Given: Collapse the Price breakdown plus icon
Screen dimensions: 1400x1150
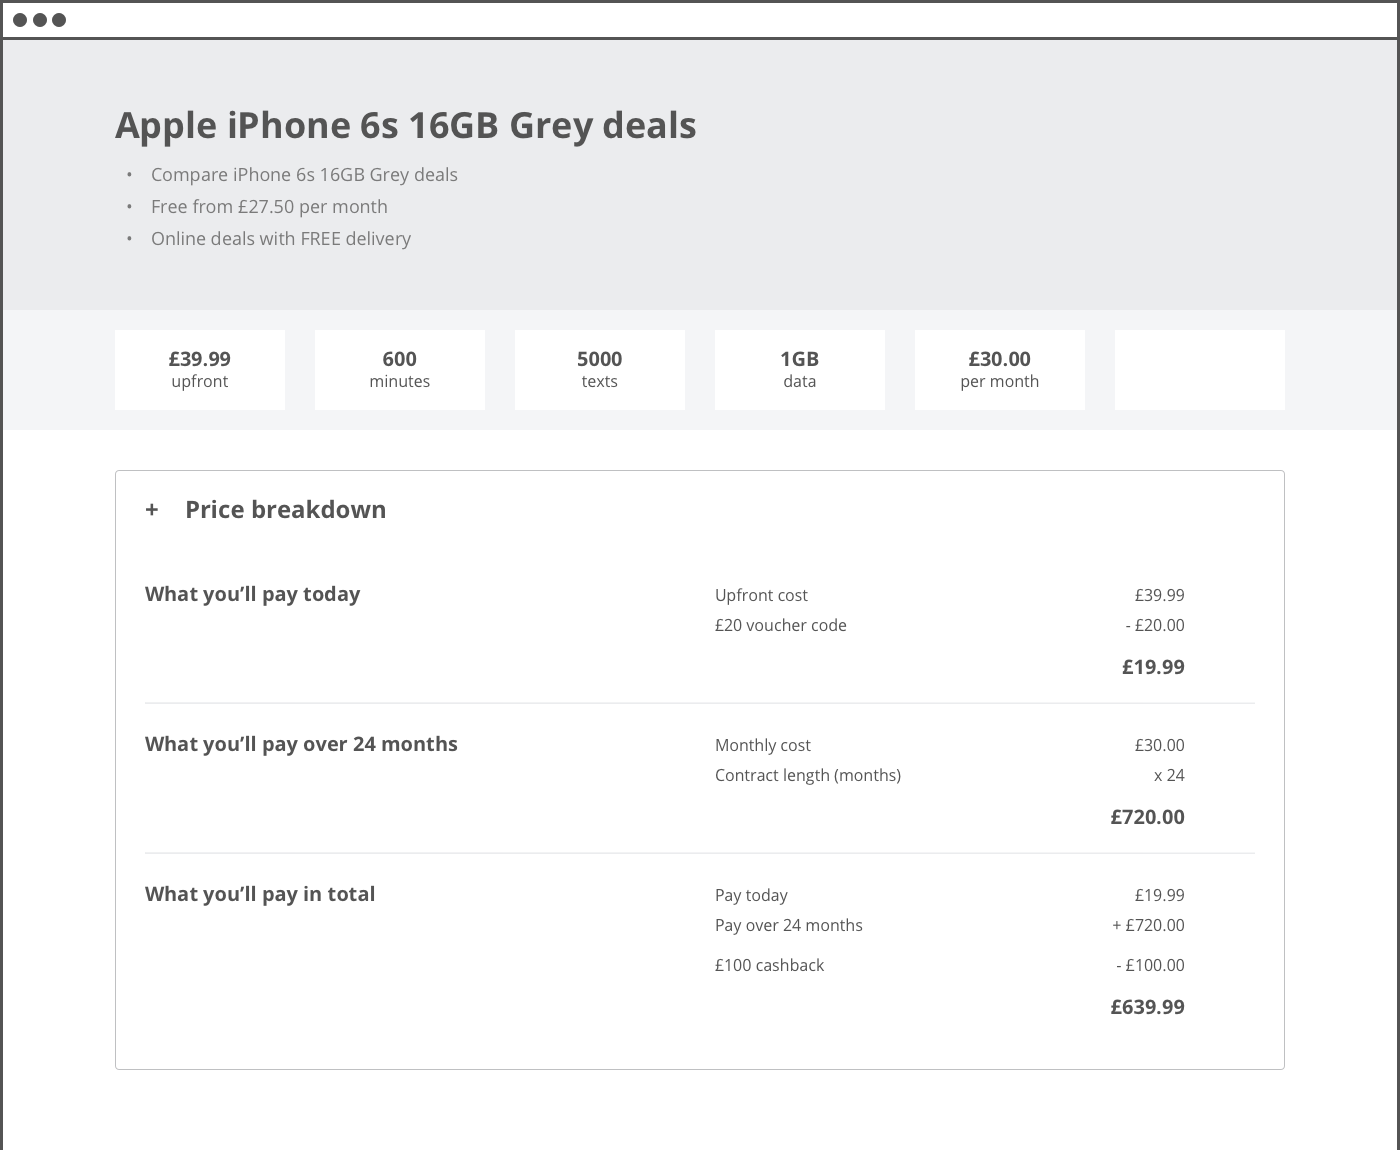Looking at the screenshot, I should click(152, 510).
